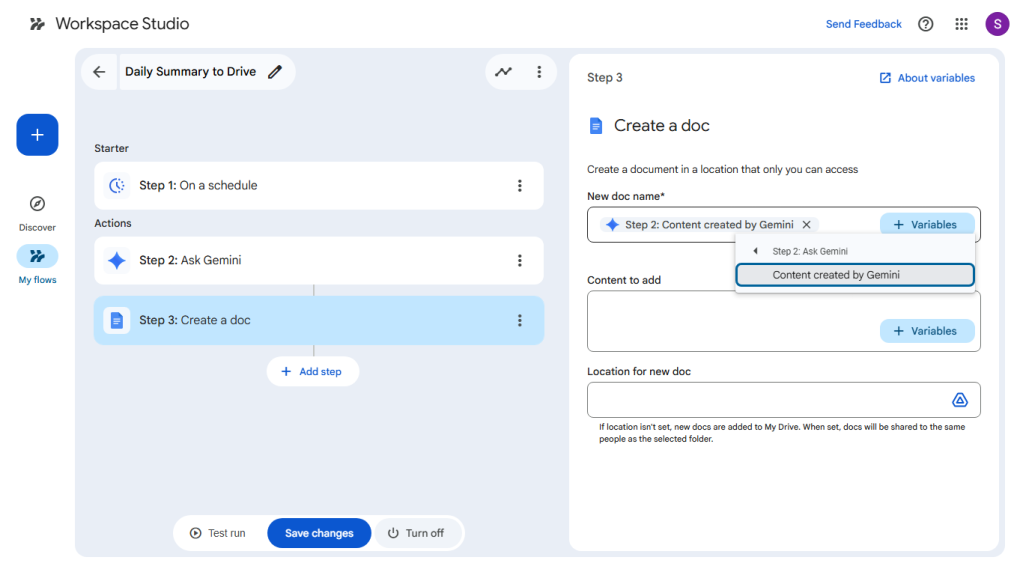
Task: Select Step 2: Ask Gemini card
Action: (318, 260)
